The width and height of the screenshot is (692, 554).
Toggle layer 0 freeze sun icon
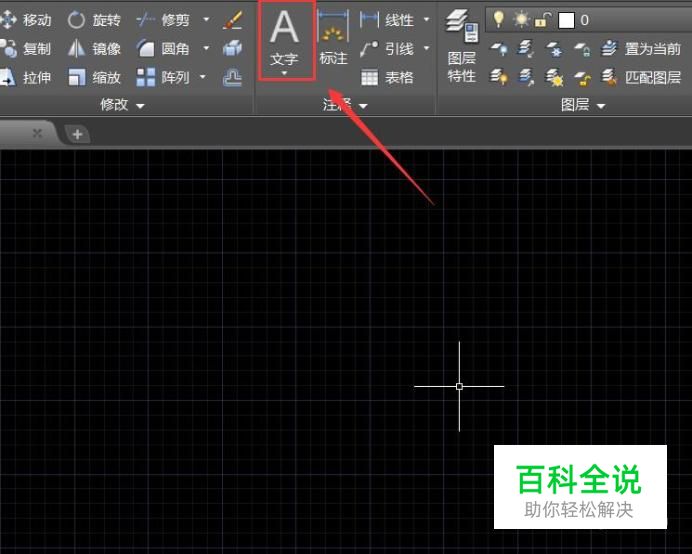click(521, 20)
